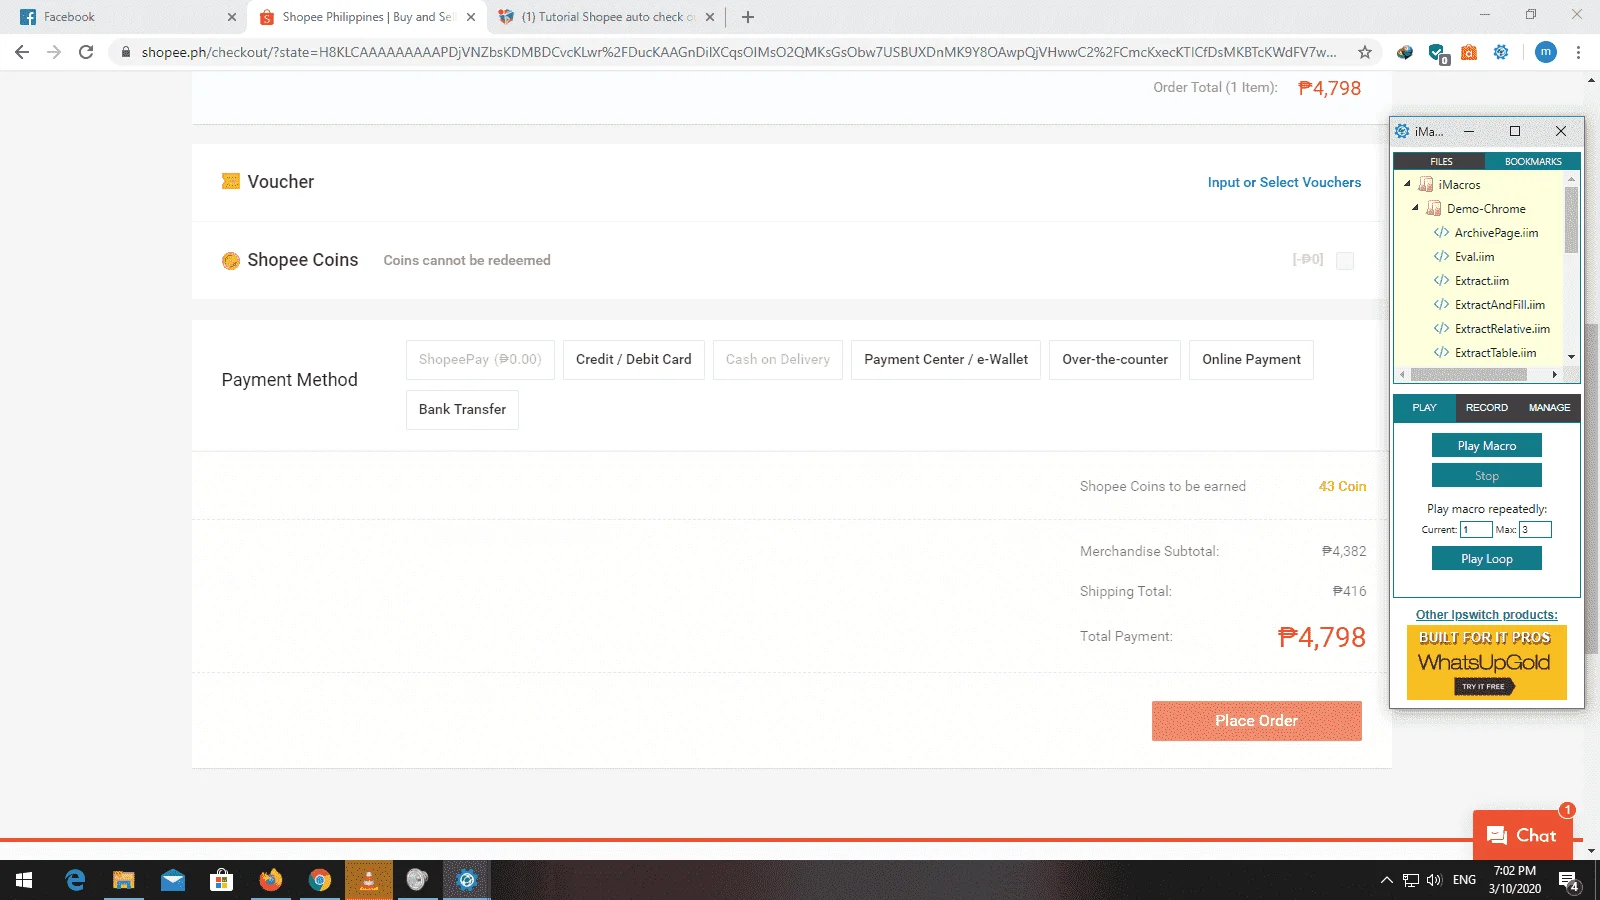Open a new browser tab

748,17
